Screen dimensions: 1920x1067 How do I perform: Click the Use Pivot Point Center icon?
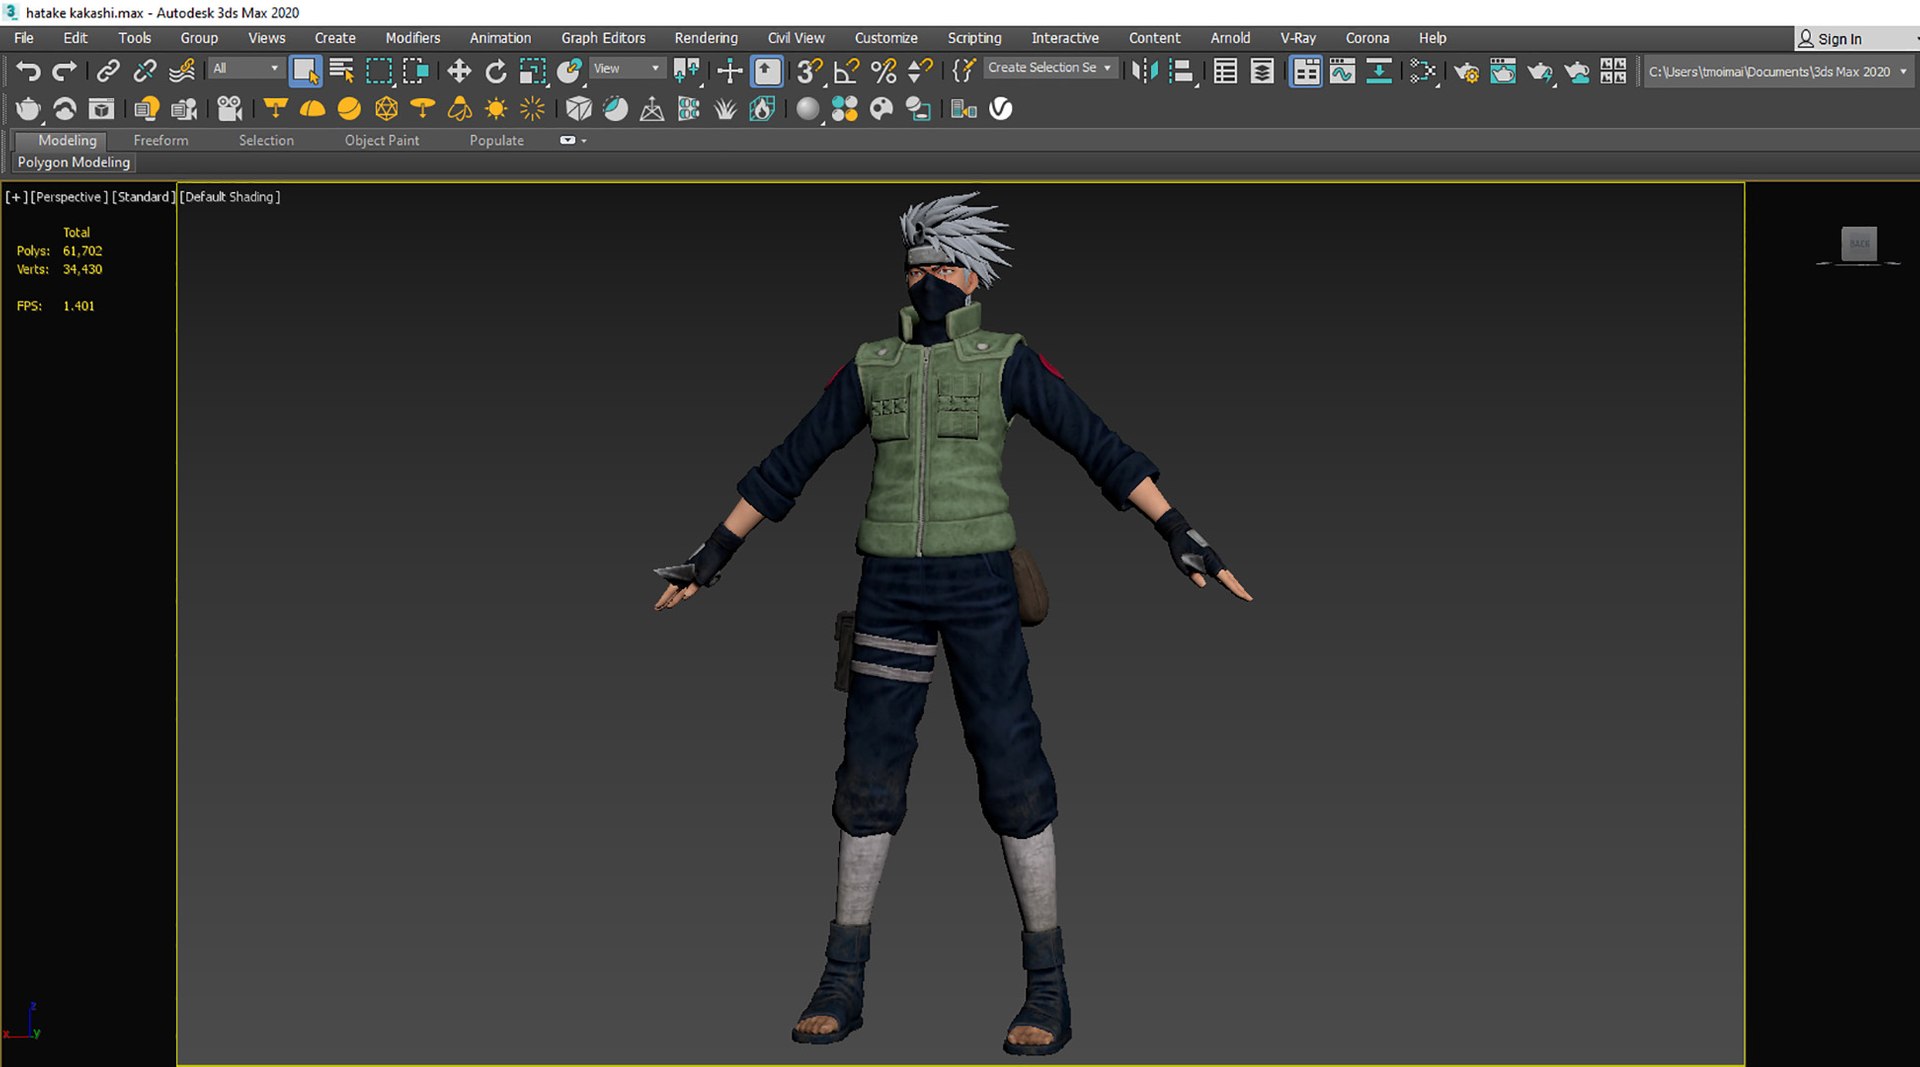pos(687,71)
